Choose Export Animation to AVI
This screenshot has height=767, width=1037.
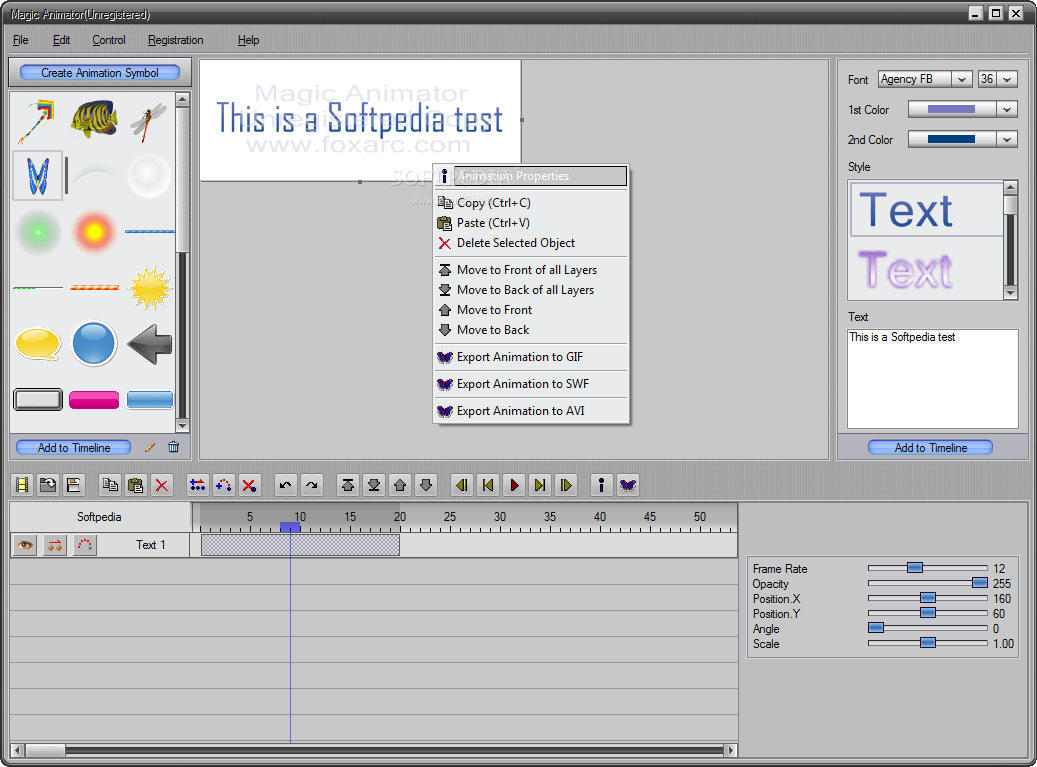[531, 411]
